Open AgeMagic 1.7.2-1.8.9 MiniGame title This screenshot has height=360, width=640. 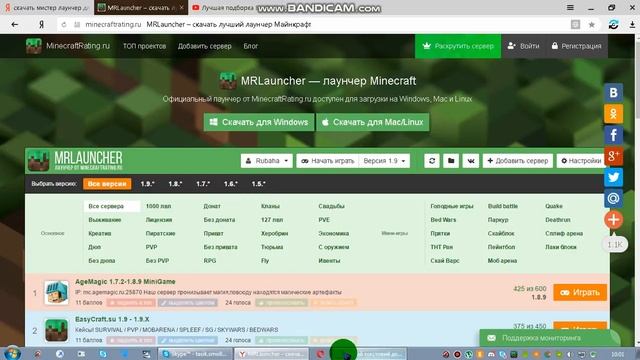[x=125, y=282]
